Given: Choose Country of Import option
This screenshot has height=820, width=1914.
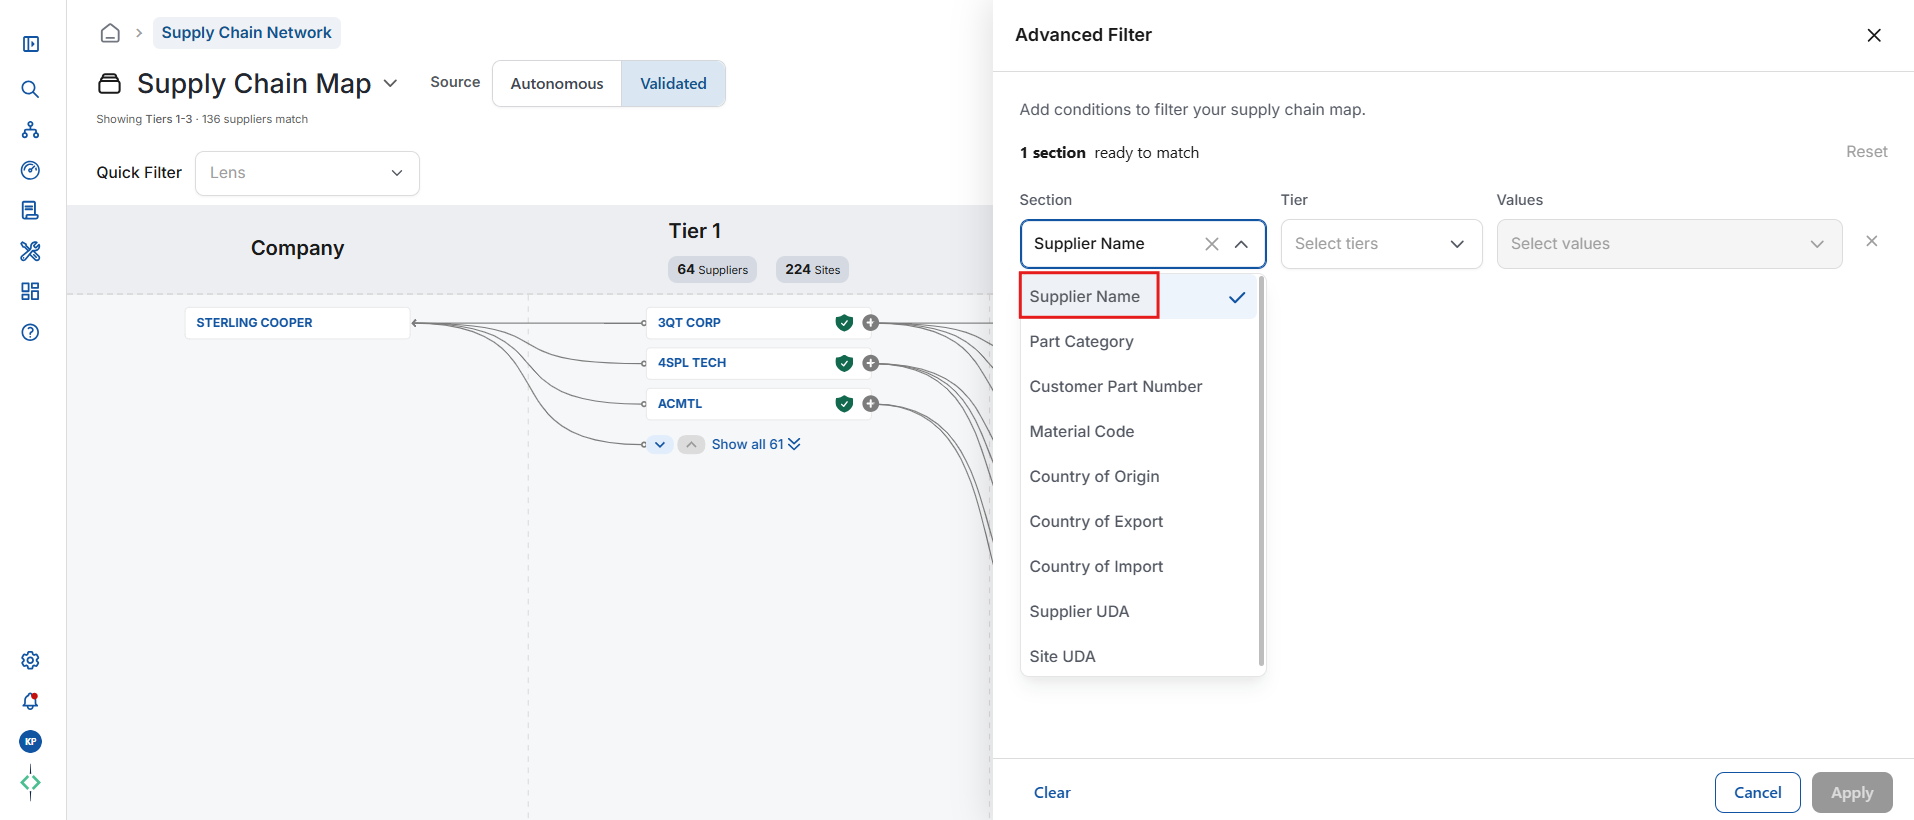Looking at the screenshot, I should pyautogui.click(x=1138, y=566).
